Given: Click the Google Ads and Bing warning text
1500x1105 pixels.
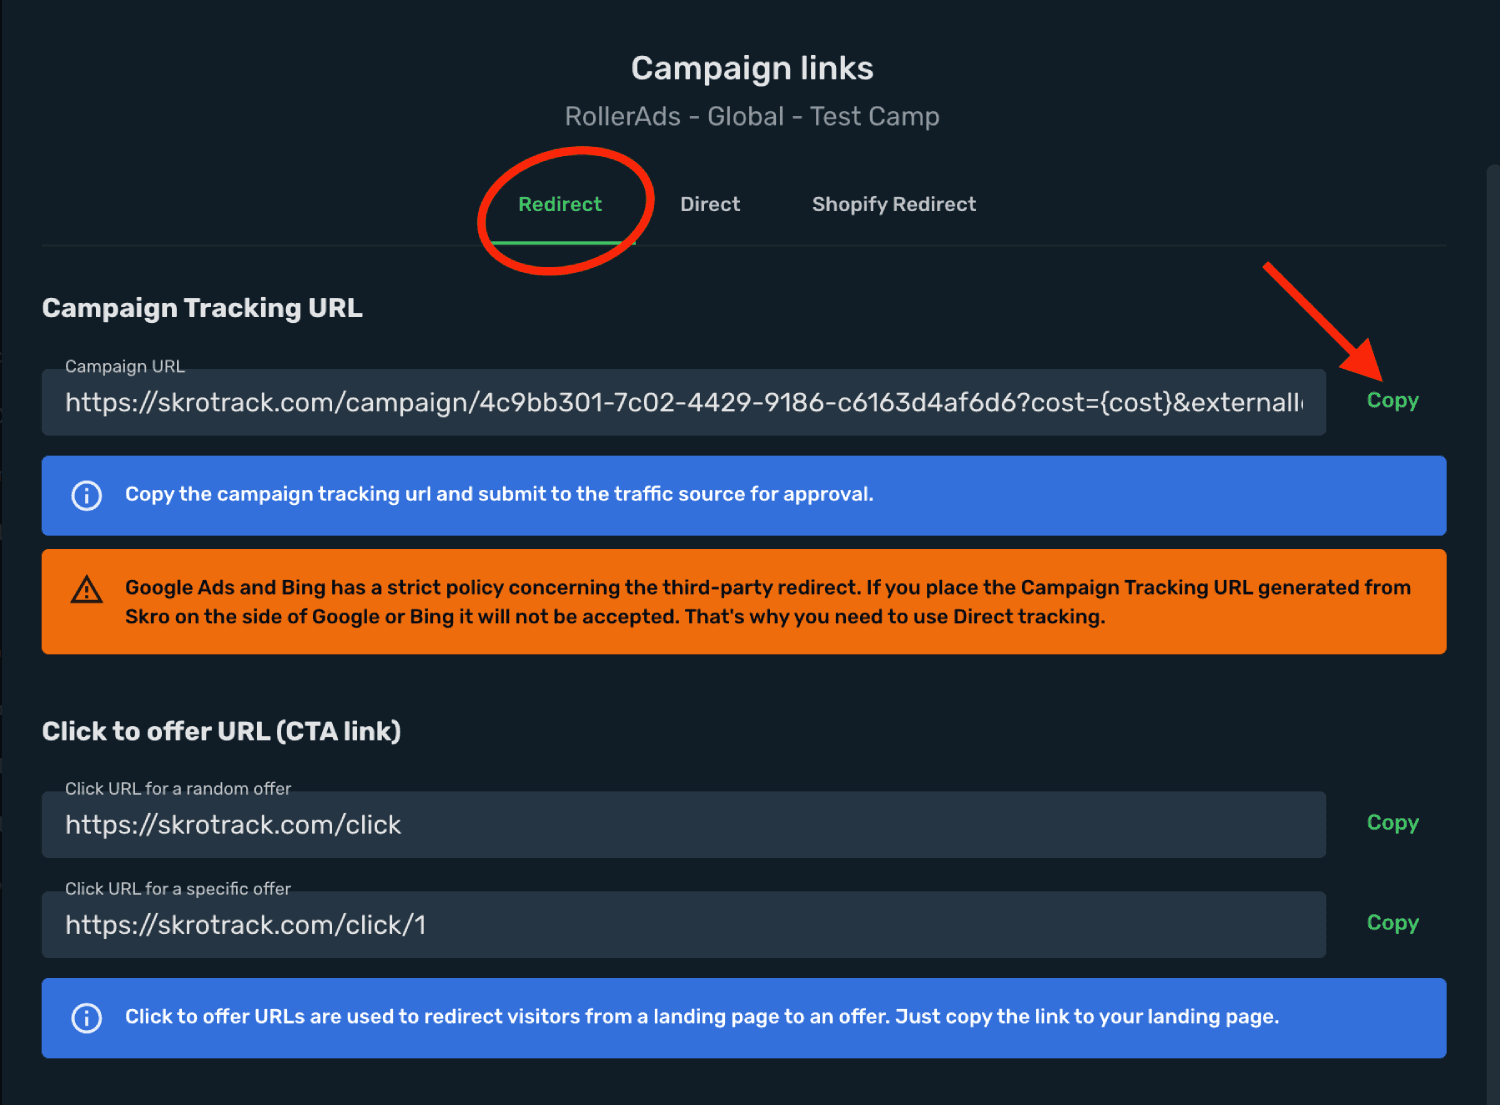Looking at the screenshot, I should 768,602.
